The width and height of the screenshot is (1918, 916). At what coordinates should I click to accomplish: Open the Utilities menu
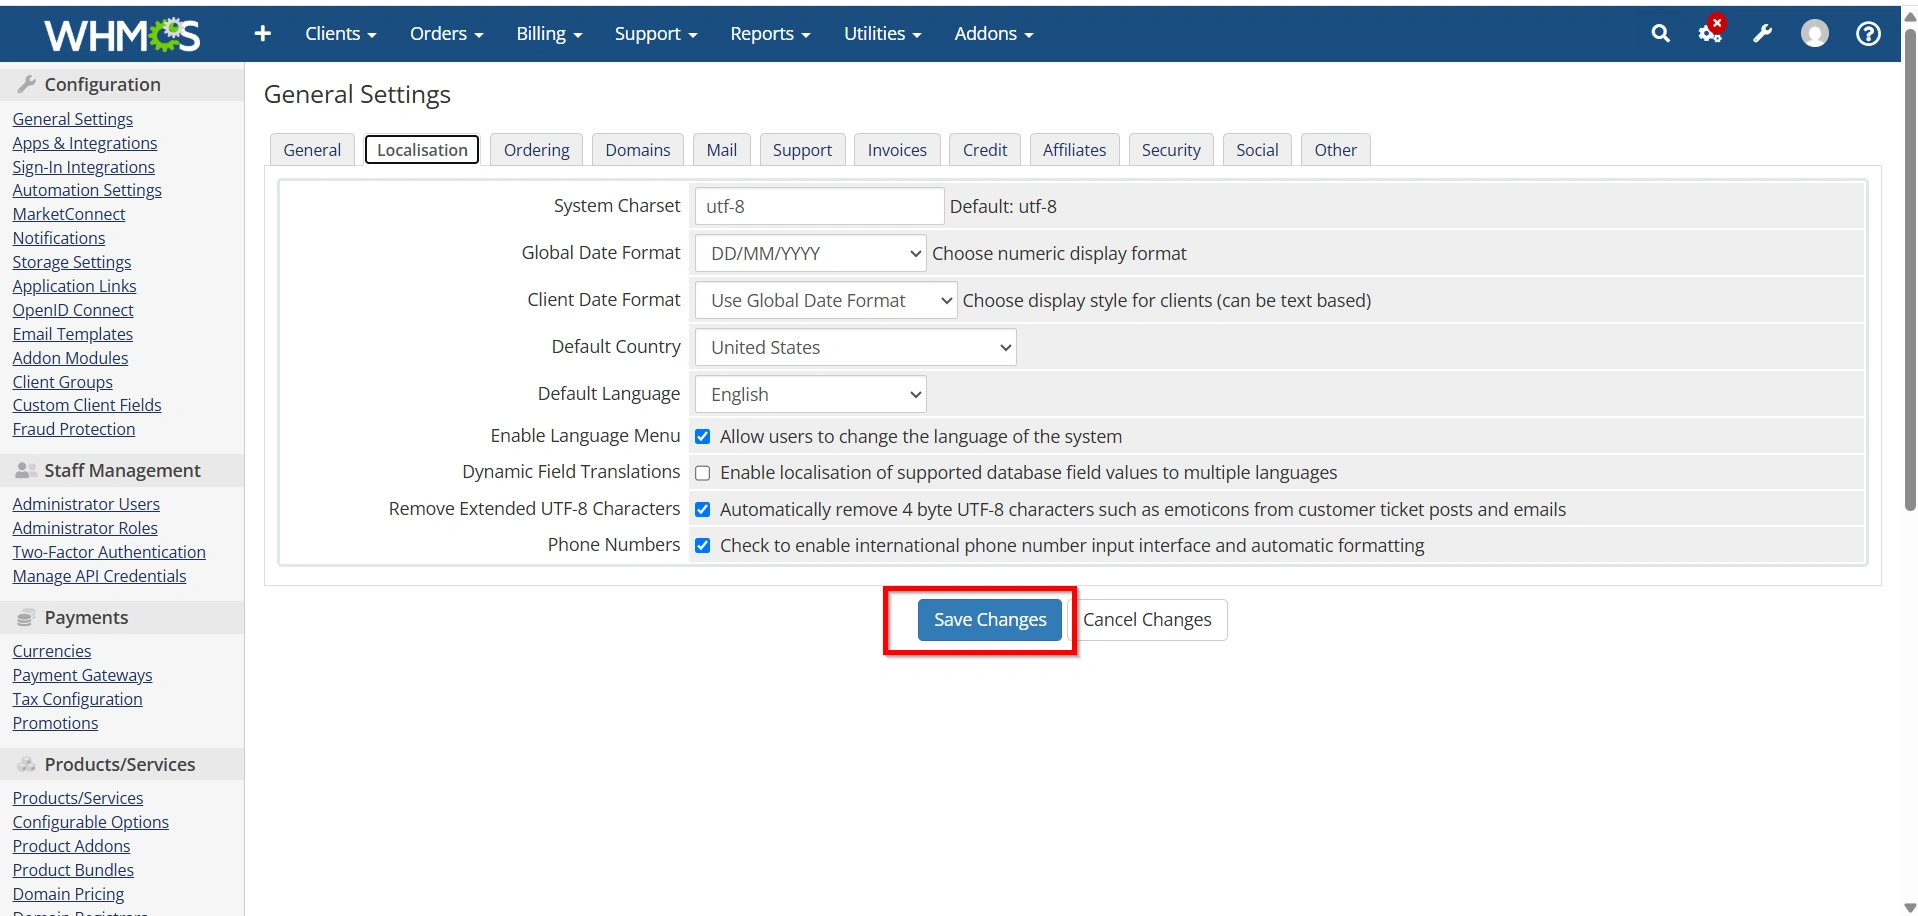pos(882,34)
